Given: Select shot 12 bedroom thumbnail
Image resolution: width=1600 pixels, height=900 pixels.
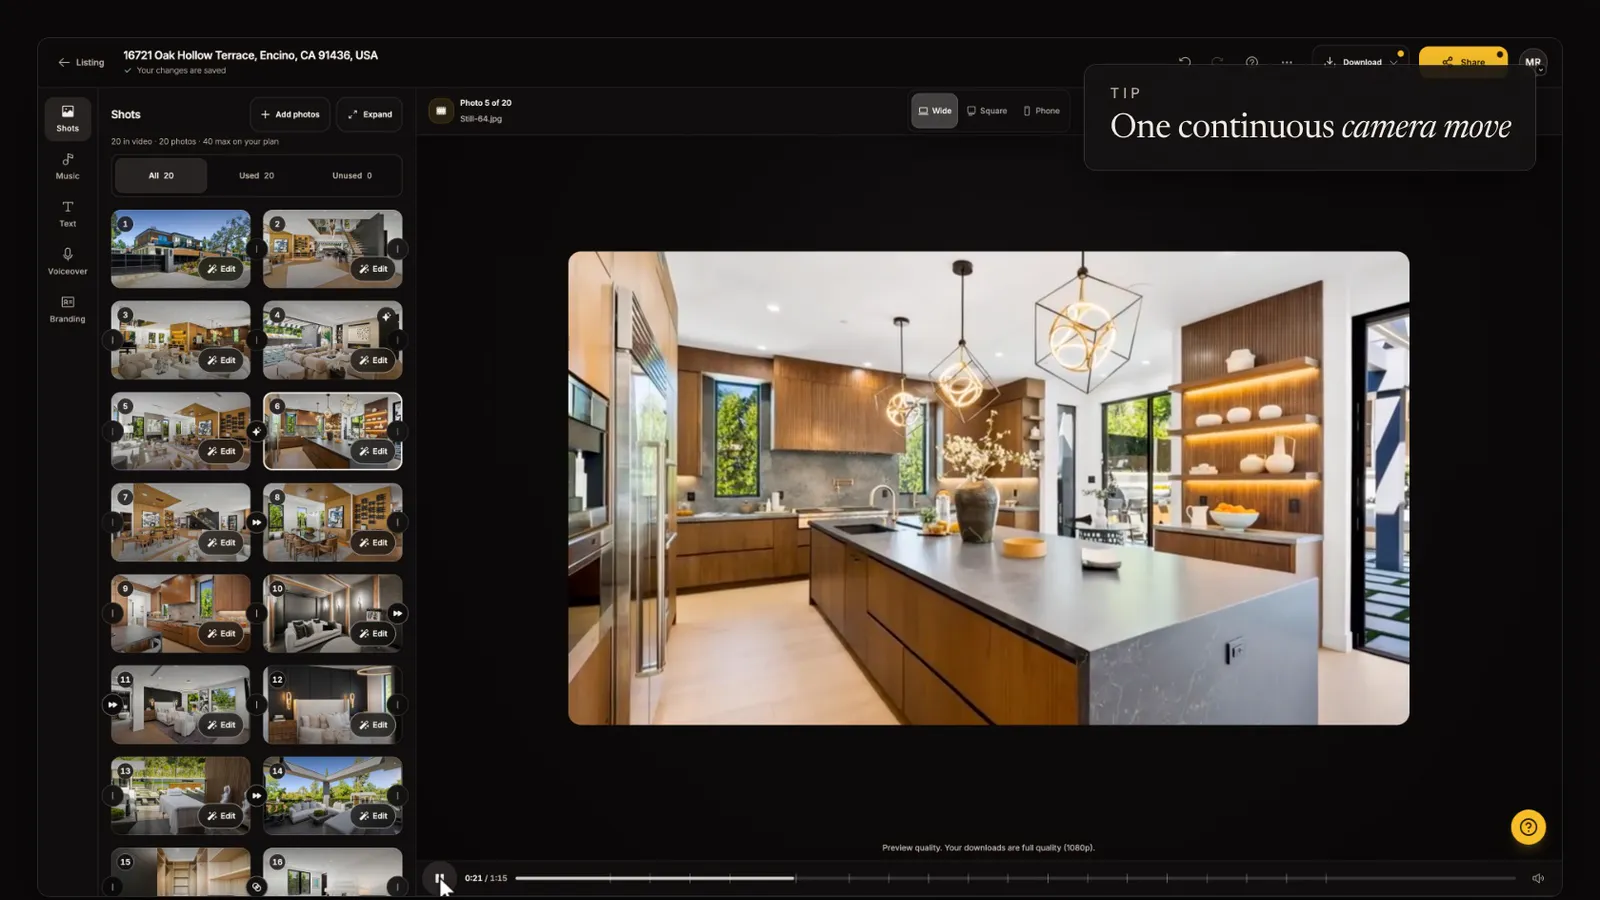Looking at the screenshot, I should (x=333, y=704).
